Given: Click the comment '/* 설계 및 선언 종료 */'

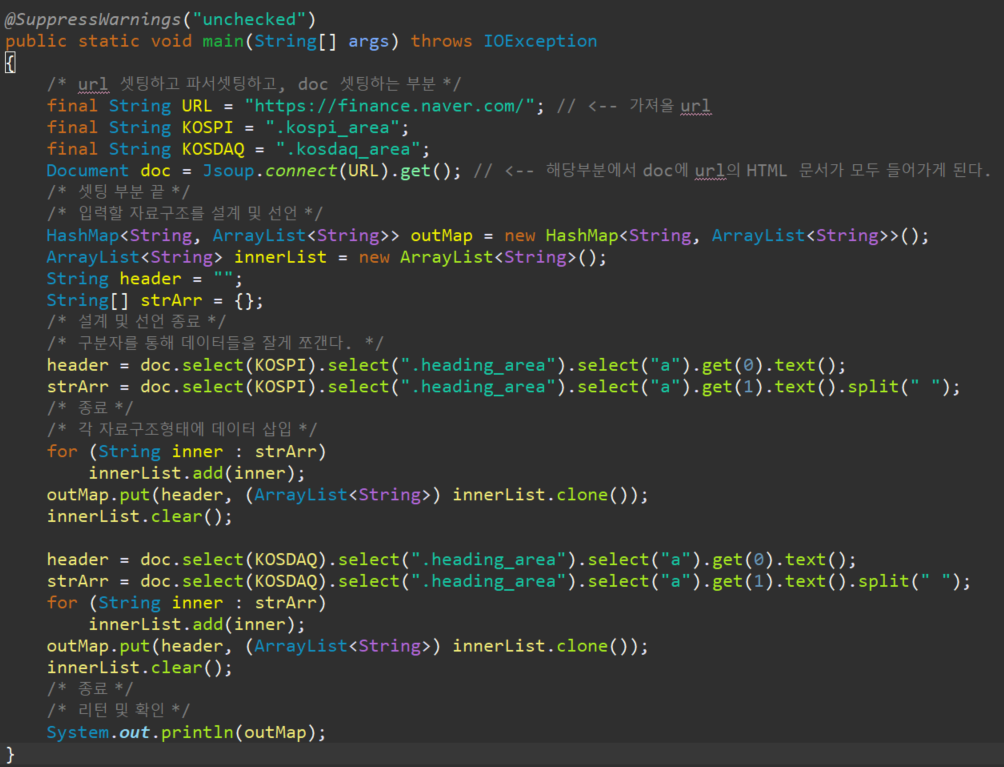Looking at the screenshot, I should pos(136,321).
